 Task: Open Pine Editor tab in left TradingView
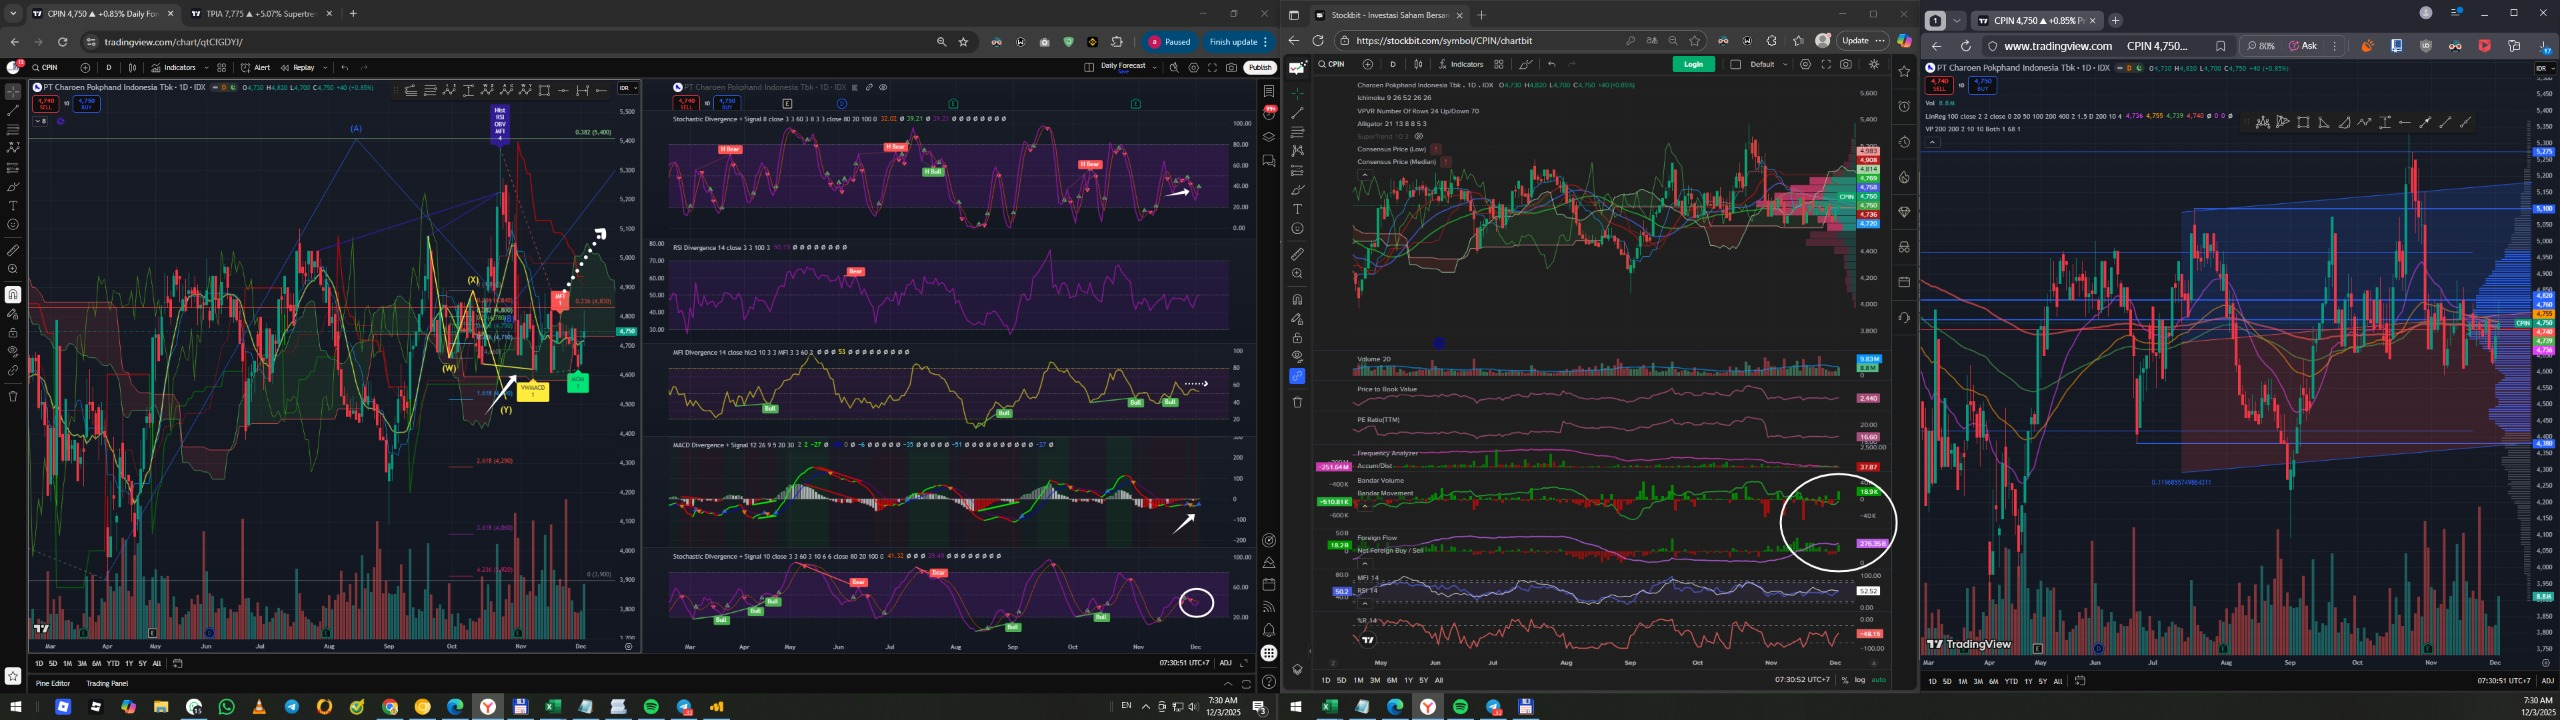pyautogui.click(x=53, y=683)
